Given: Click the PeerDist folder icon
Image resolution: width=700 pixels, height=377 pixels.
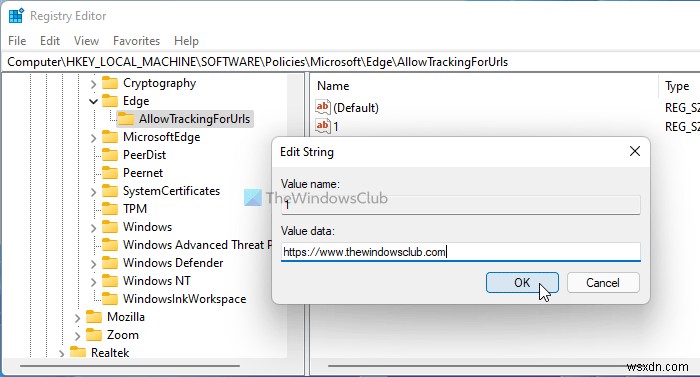Looking at the screenshot, I should tap(110, 155).
